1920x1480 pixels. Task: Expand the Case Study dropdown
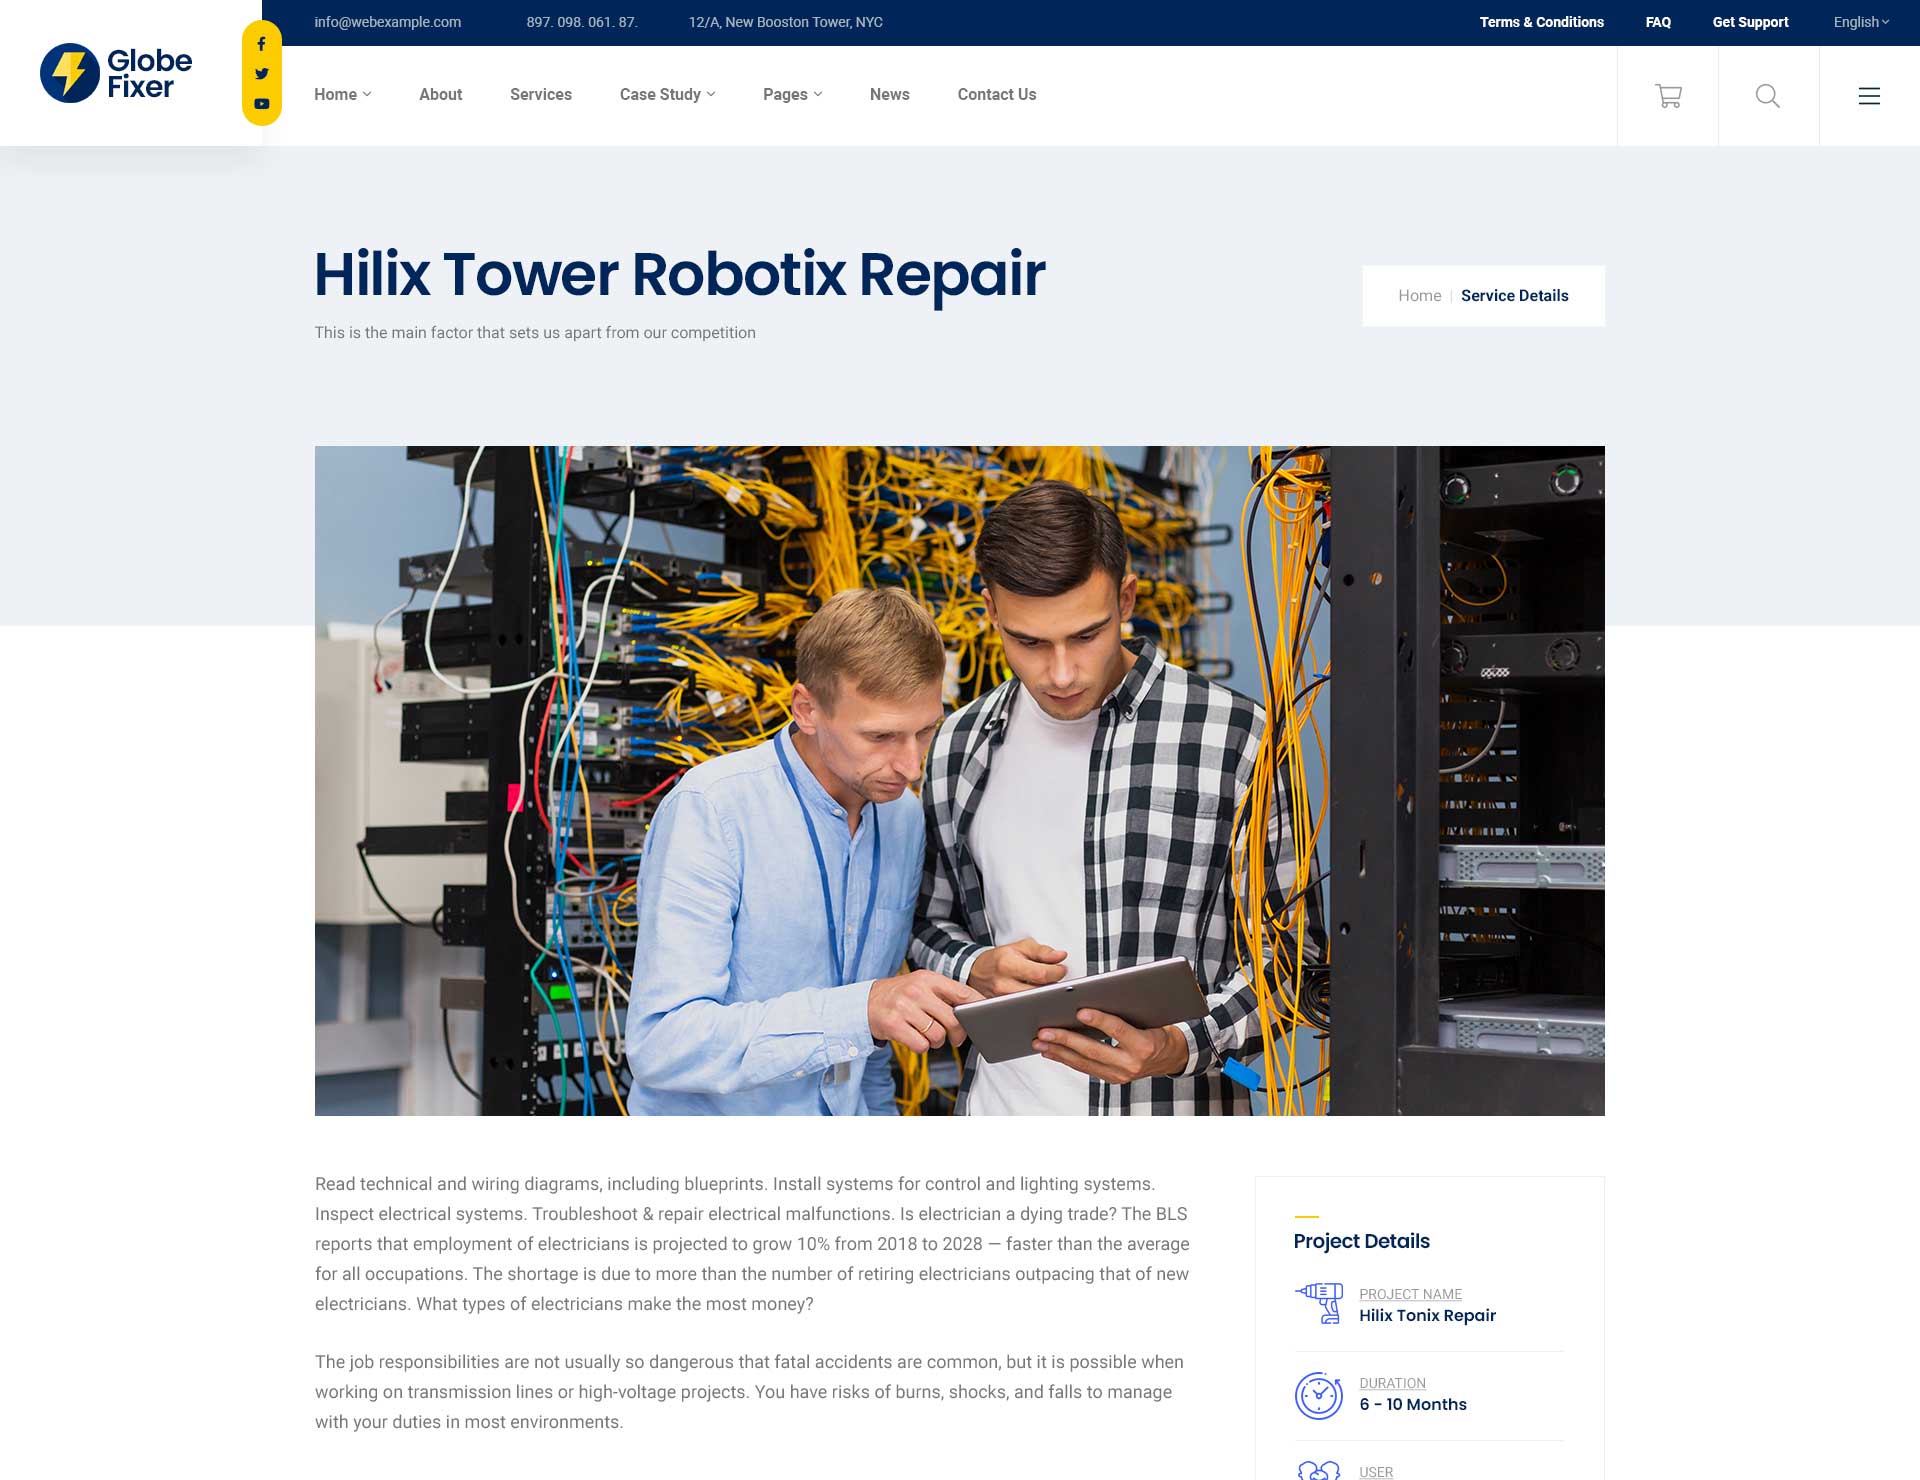point(667,94)
